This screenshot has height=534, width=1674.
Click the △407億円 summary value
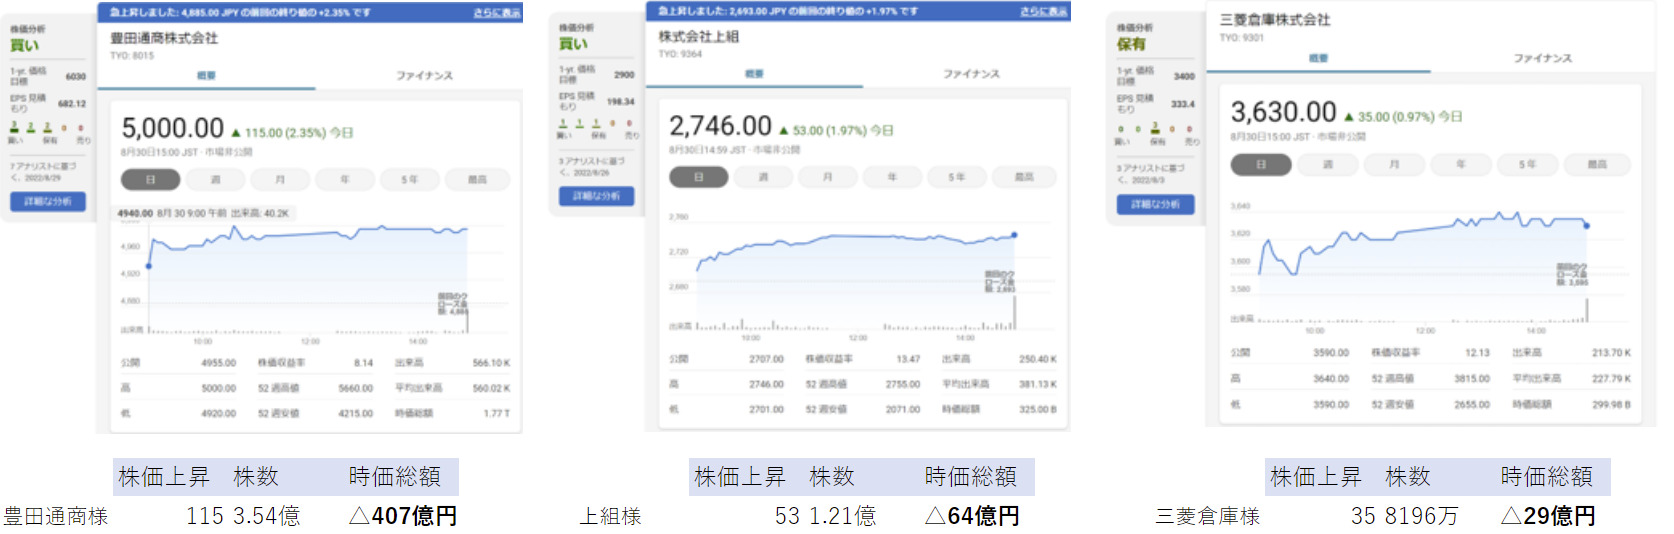click(x=403, y=516)
